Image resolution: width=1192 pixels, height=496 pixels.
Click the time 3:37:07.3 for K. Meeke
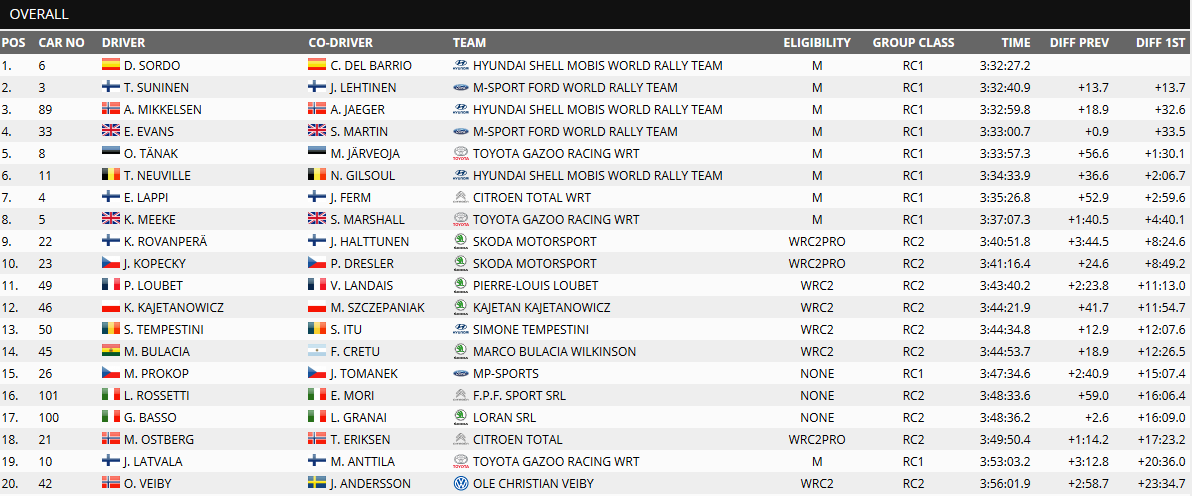(x=1006, y=220)
